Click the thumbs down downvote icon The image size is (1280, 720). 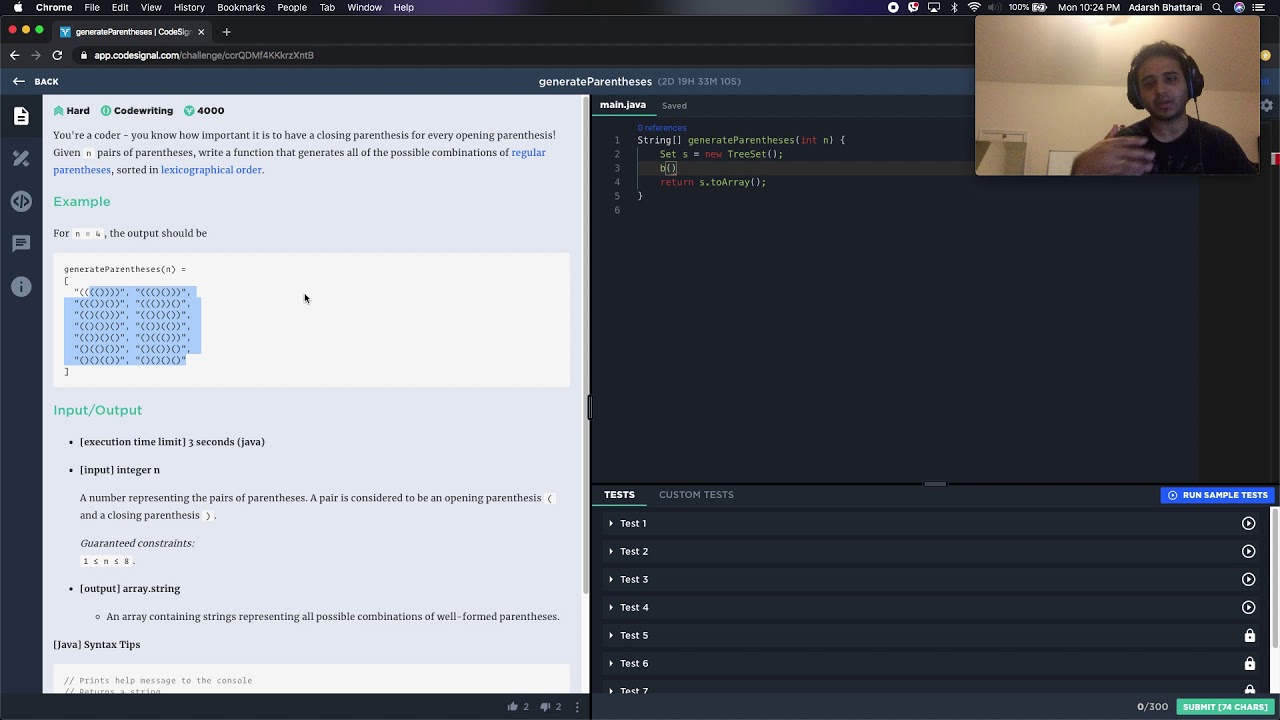coord(546,707)
